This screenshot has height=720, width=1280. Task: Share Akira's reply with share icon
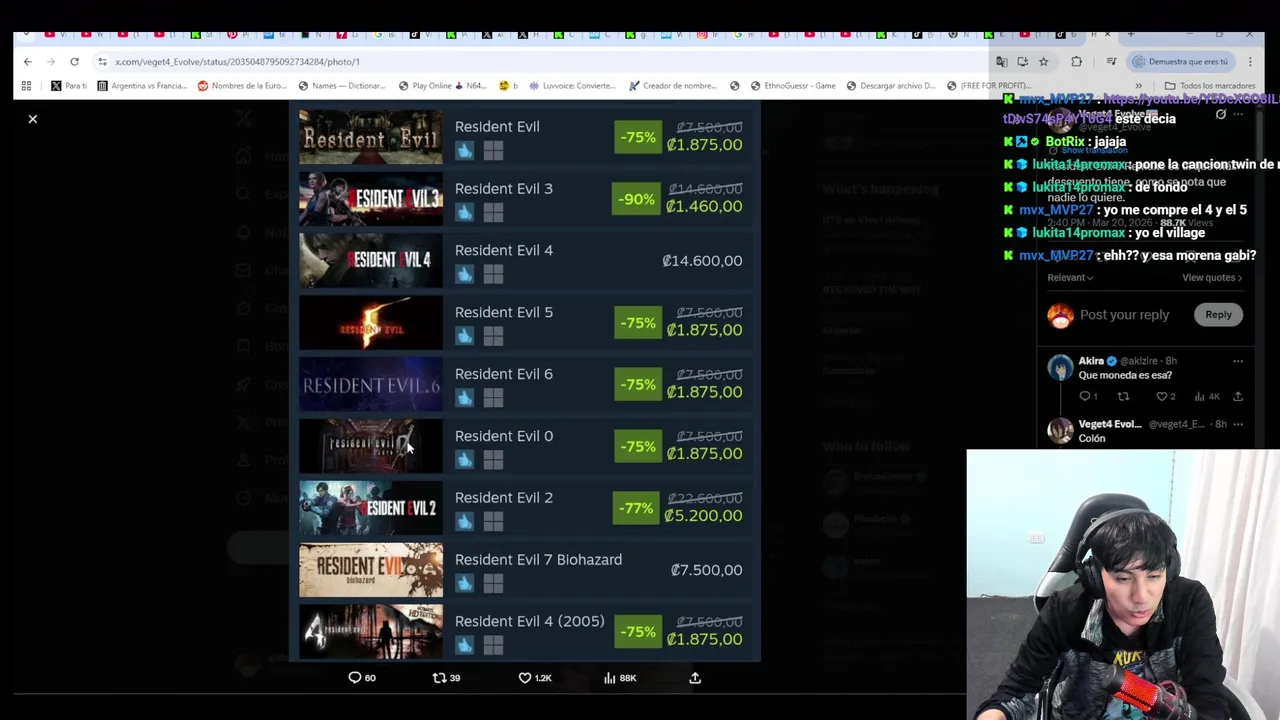[x=1238, y=397]
